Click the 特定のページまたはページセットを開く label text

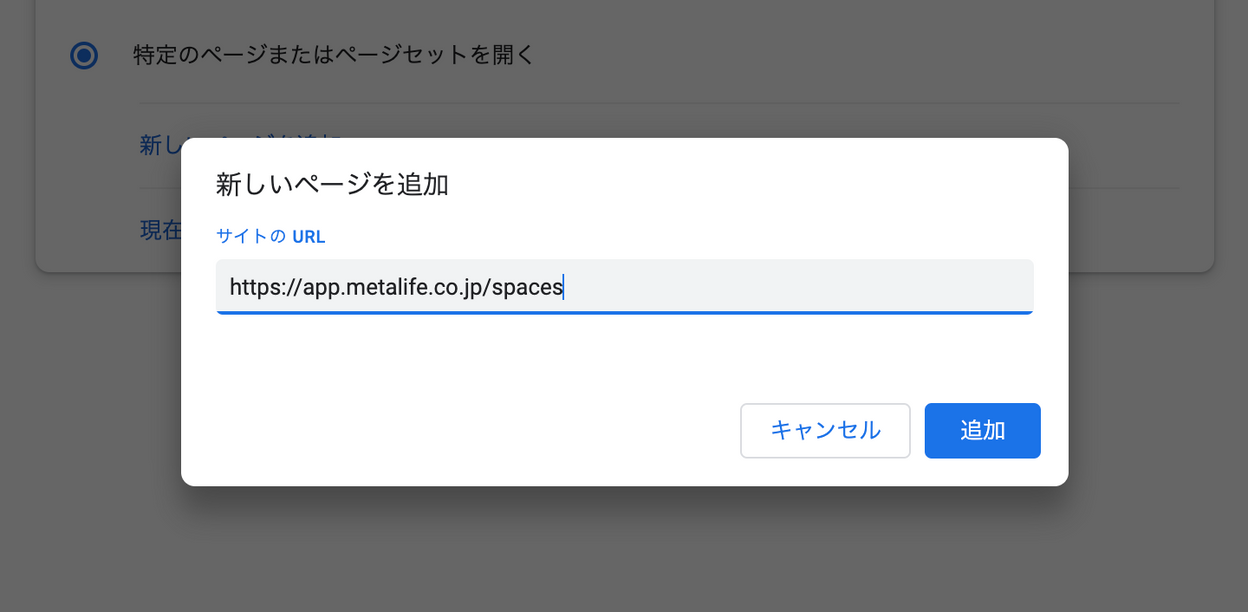pos(334,55)
